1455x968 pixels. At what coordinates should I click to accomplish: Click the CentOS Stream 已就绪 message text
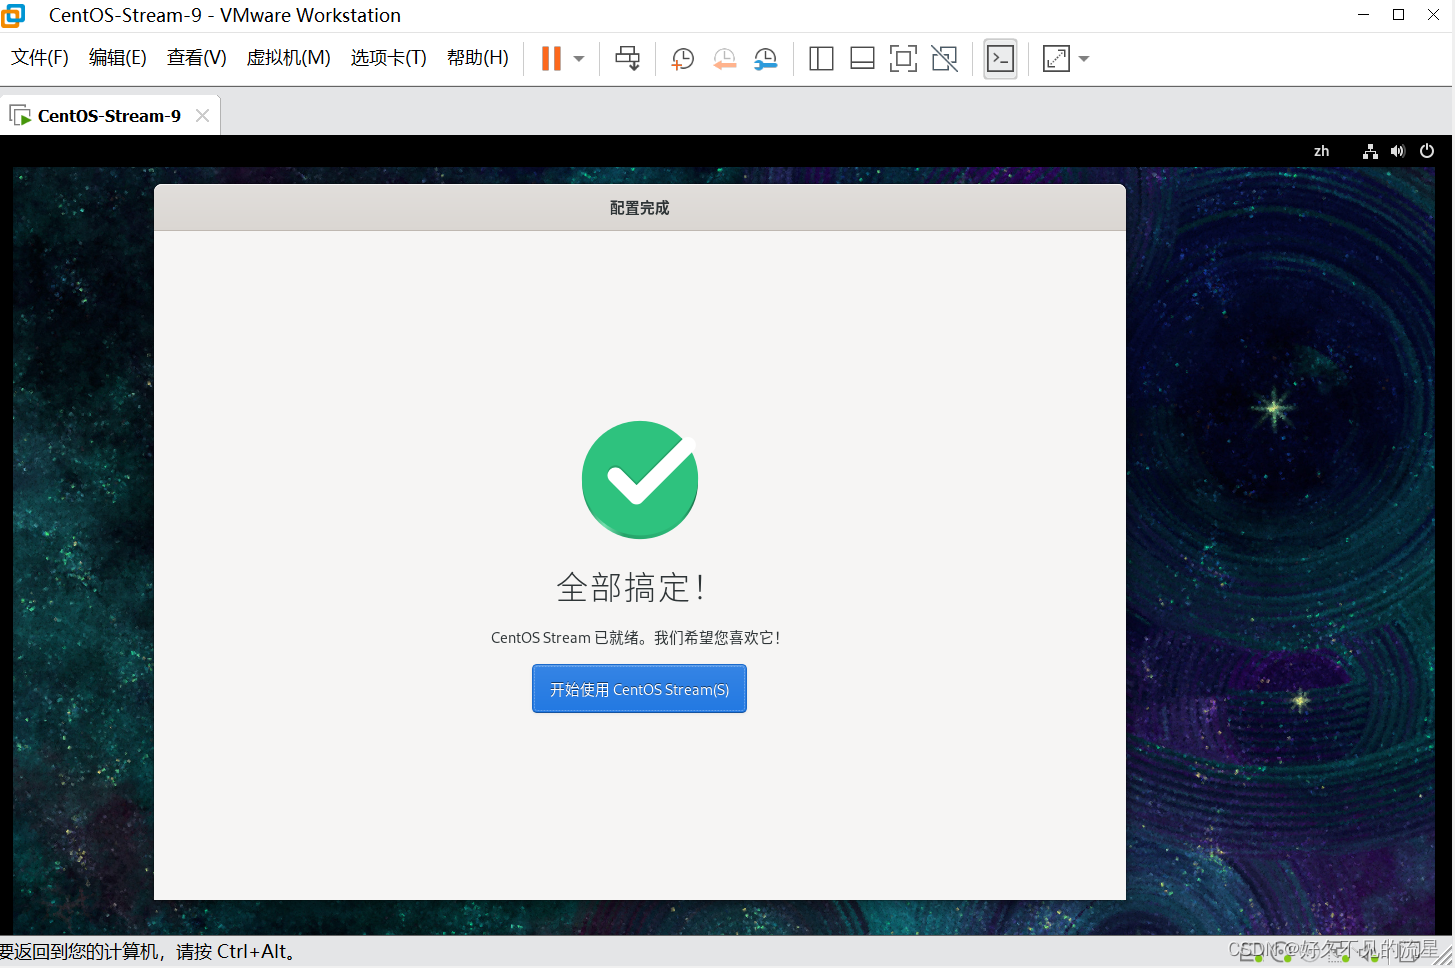635,638
